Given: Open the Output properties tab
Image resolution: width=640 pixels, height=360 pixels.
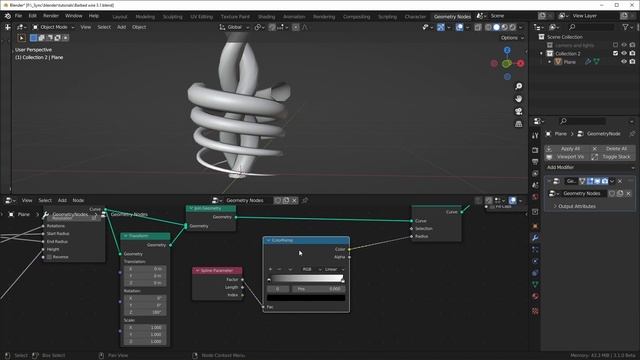Looking at the screenshot, I should click(x=535, y=162).
